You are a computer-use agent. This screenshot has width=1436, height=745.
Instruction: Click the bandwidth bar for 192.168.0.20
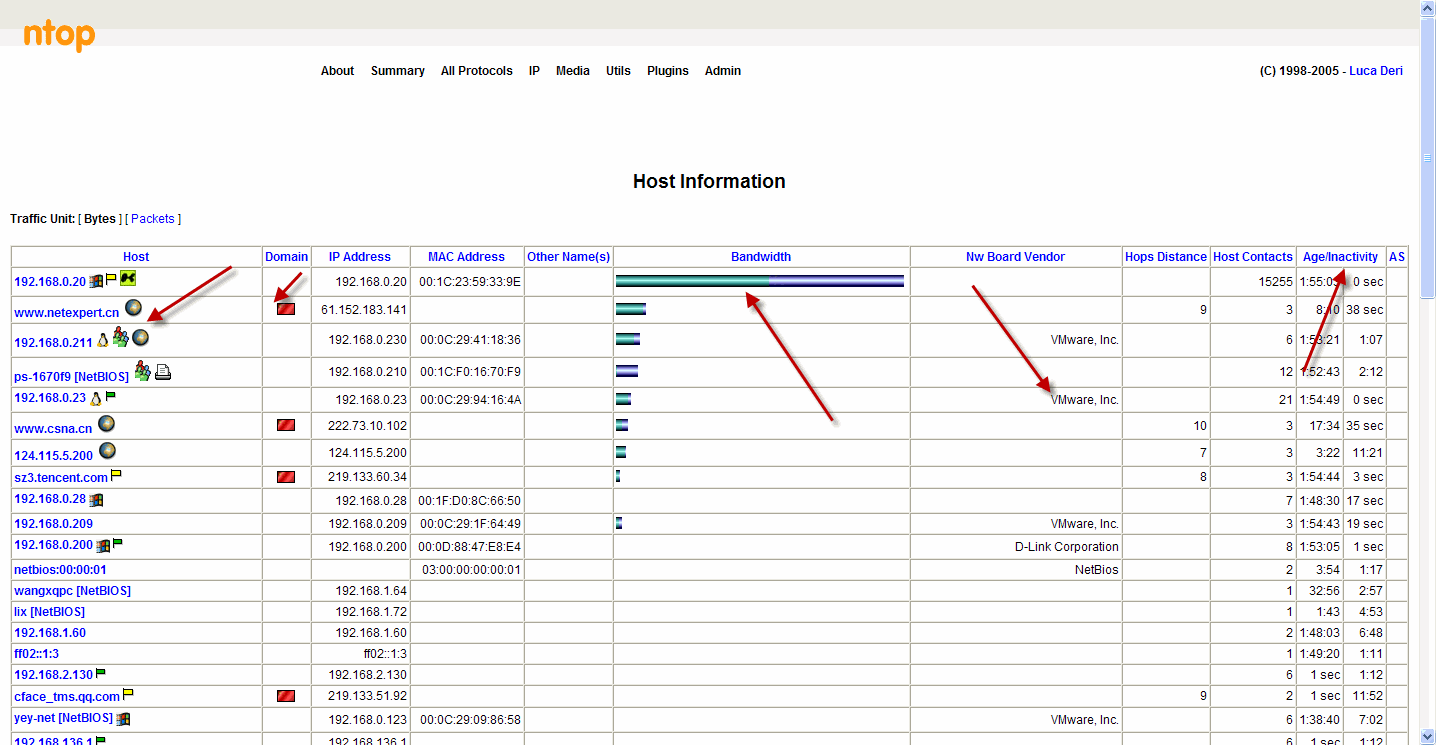pos(759,282)
